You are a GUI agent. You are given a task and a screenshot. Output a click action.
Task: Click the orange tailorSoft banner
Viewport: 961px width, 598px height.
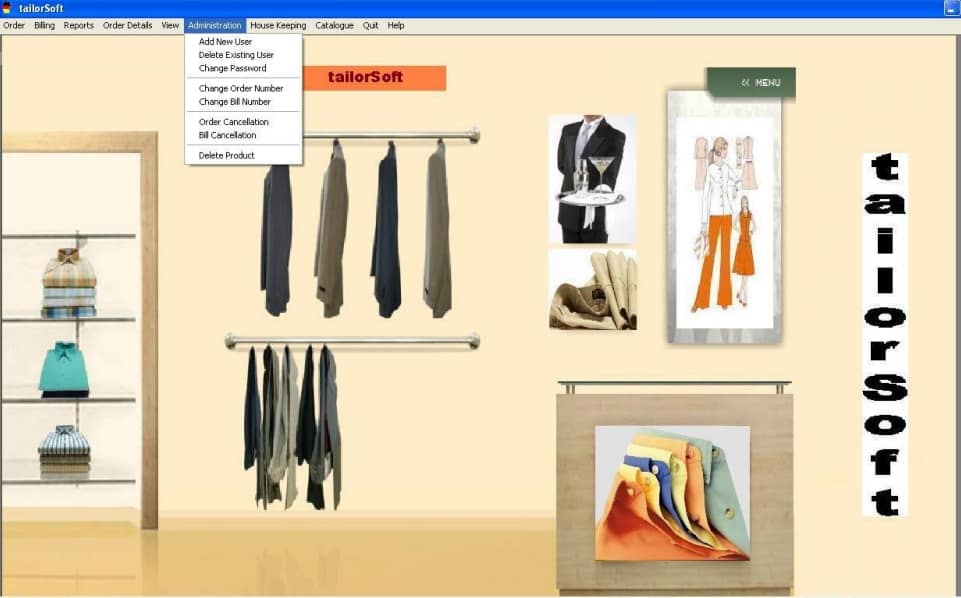coord(374,77)
